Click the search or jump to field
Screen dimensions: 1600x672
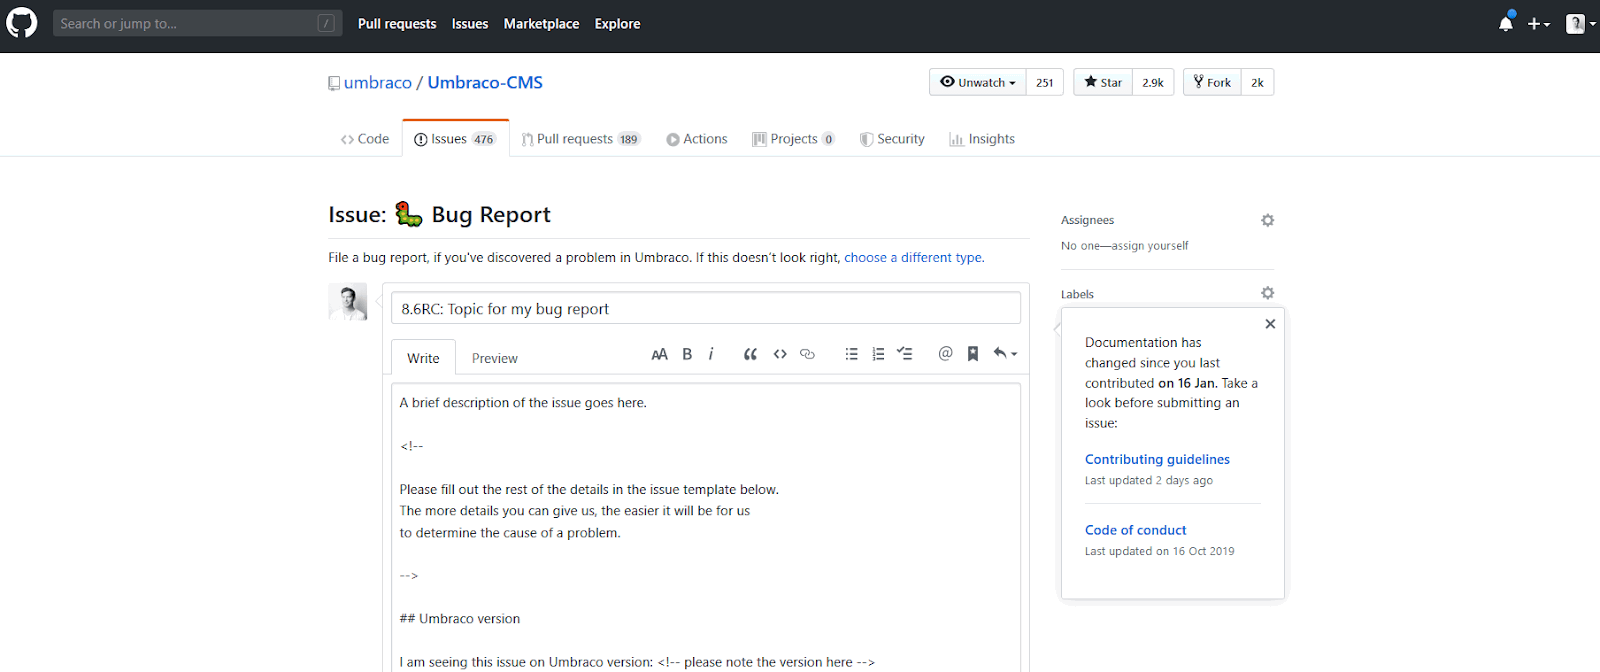197,23
